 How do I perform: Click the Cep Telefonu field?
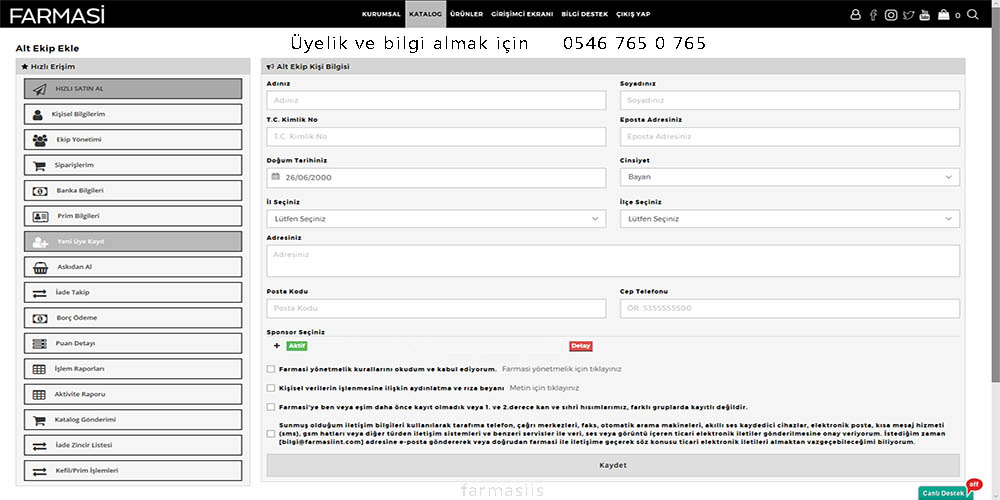point(790,308)
